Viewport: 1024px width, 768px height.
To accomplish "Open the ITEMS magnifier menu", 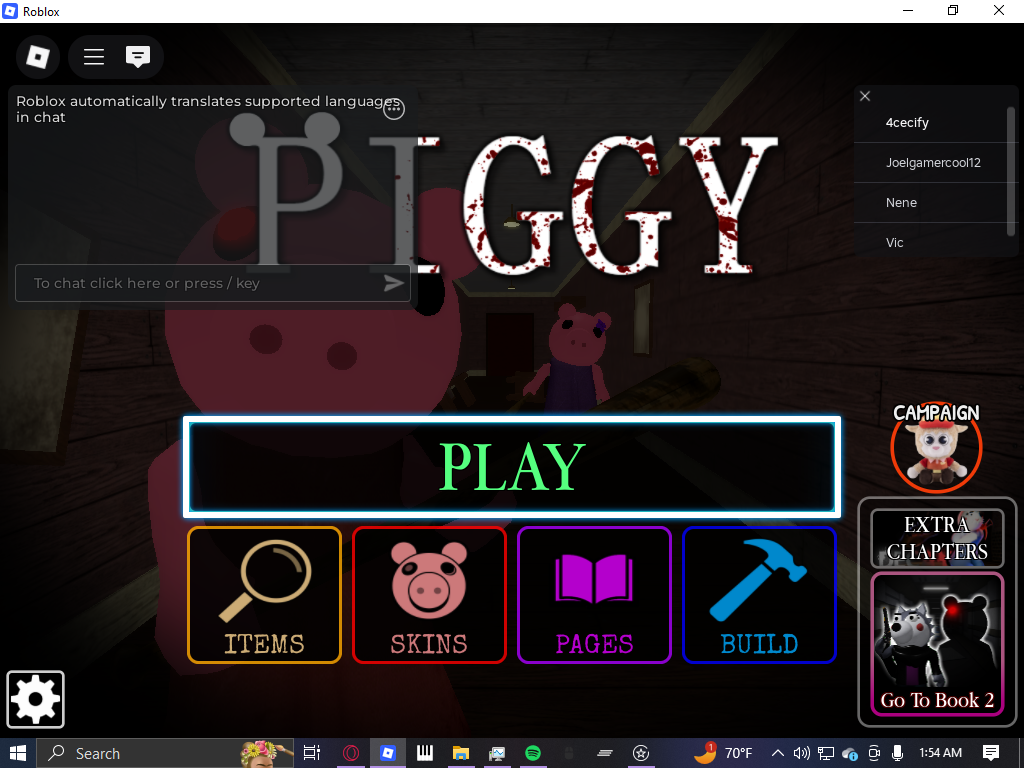I will click(264, 595).
